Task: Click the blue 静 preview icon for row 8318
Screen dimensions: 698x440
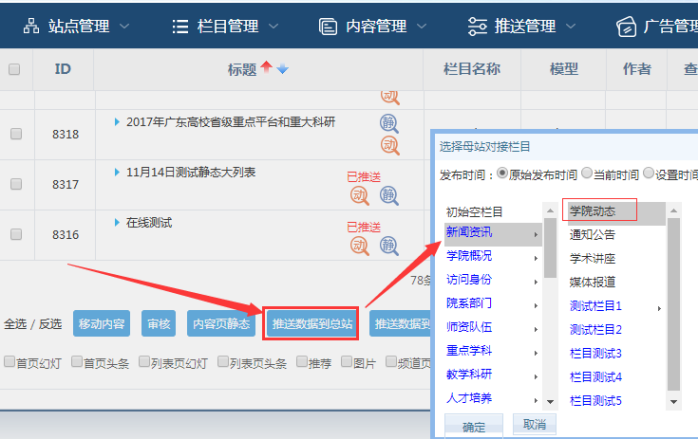Action: (x=389, y=123)
